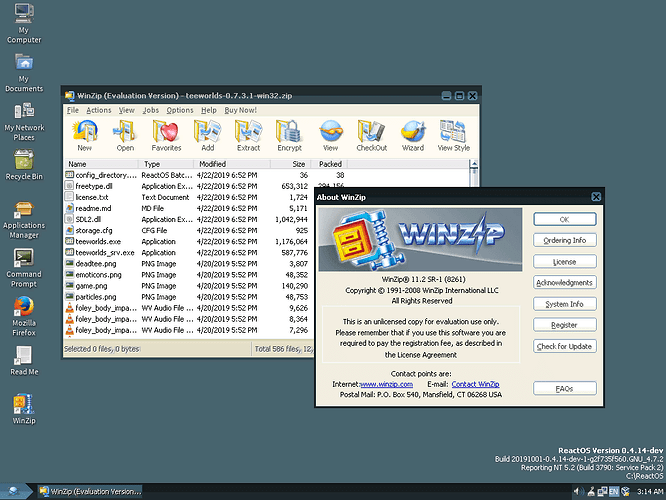This screenshot has width=666, height=500.
Task: Select the Command Prompt desktop icon
Action: coord(24,268)
